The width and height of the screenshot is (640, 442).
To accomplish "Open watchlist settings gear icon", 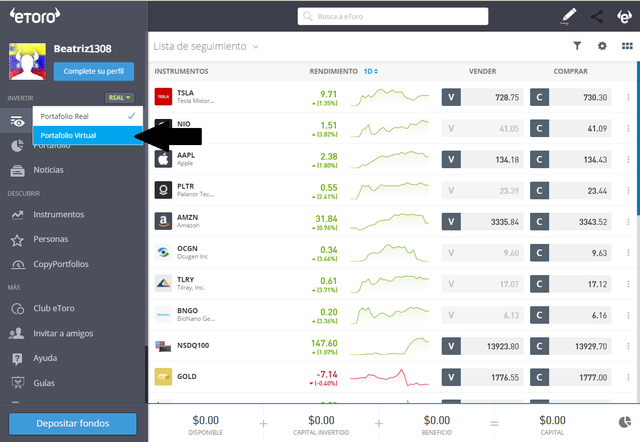I will coord(602,46).
